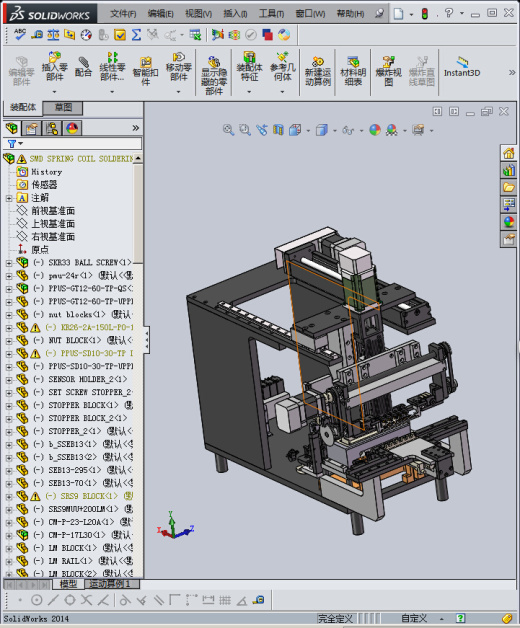Image resolution: width=520 pixels, height=628 pixels.
Task: Expand hidden ribbon commands chevron
Action: (x=512, y=72)
